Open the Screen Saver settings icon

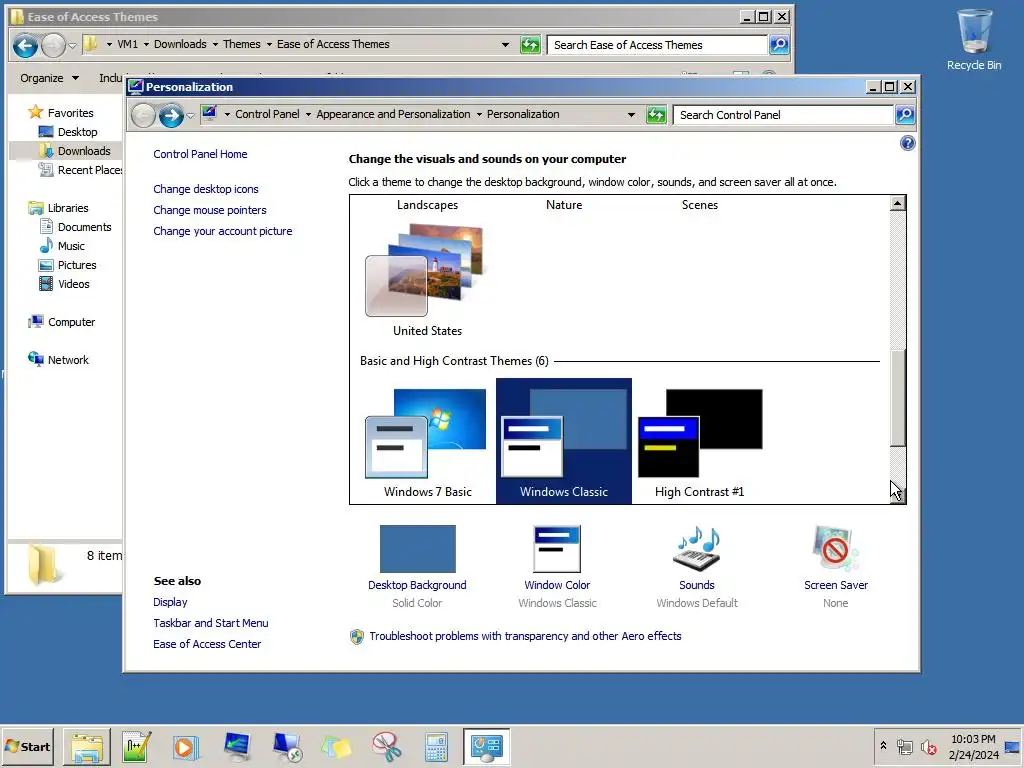coord(835,549)
